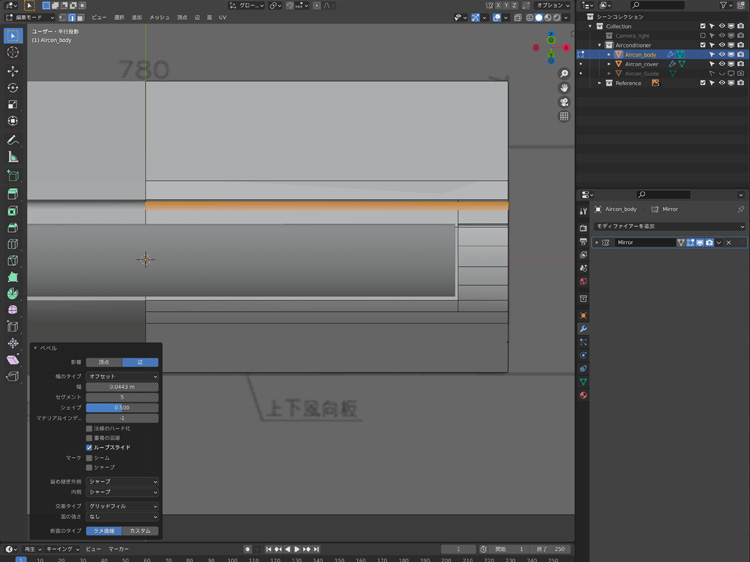Open the UV menu in viewport header
This screenshot has height=562, width=750.
(x=222, y=18)
